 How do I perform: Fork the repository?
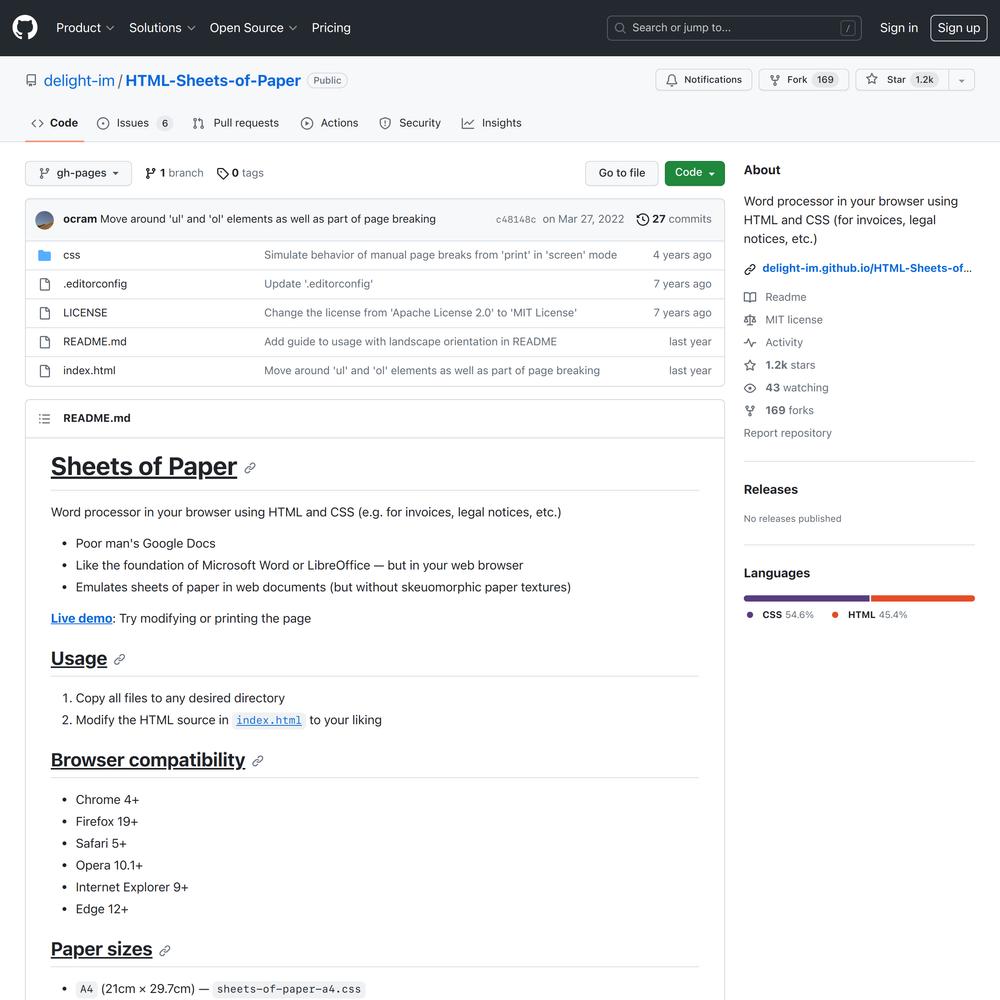coord(804,80)
